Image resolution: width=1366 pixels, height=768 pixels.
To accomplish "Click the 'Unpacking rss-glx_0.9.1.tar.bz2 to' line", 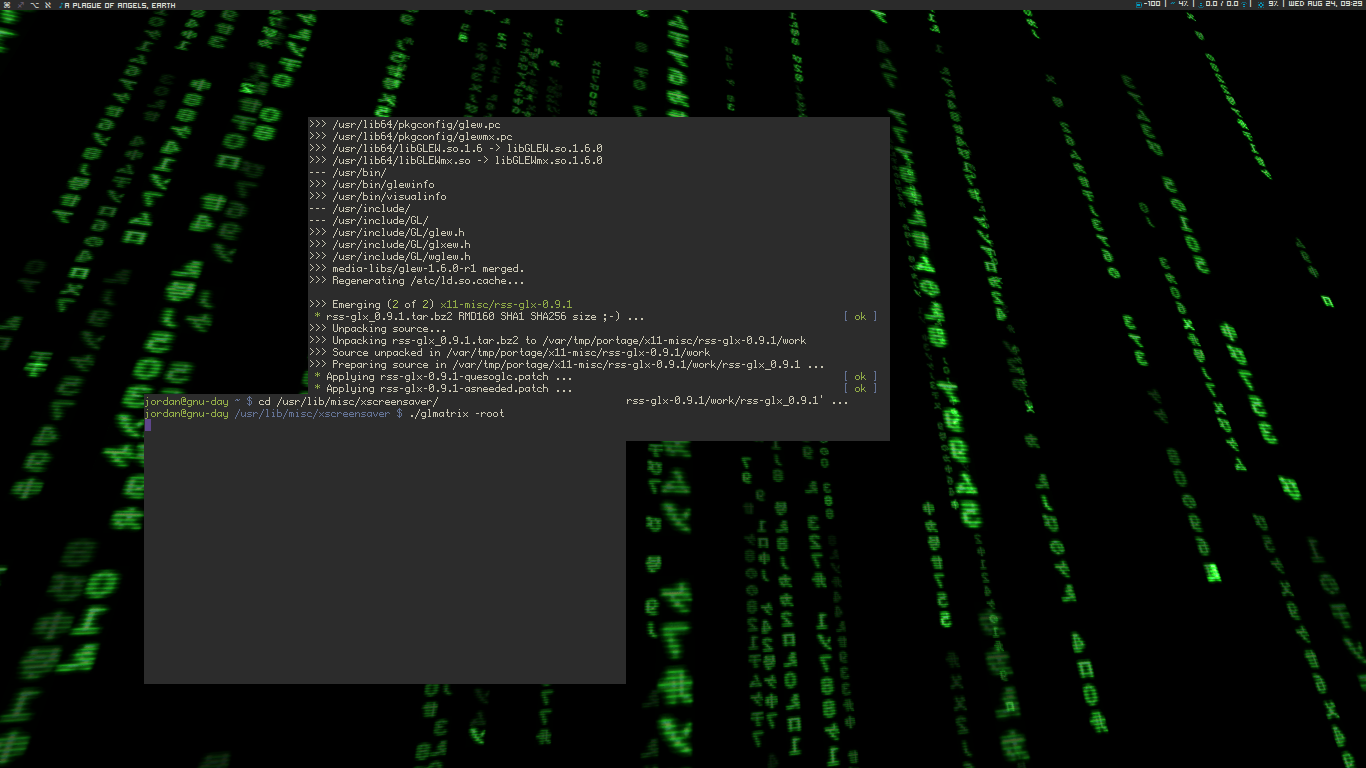I will pos(558,341).
